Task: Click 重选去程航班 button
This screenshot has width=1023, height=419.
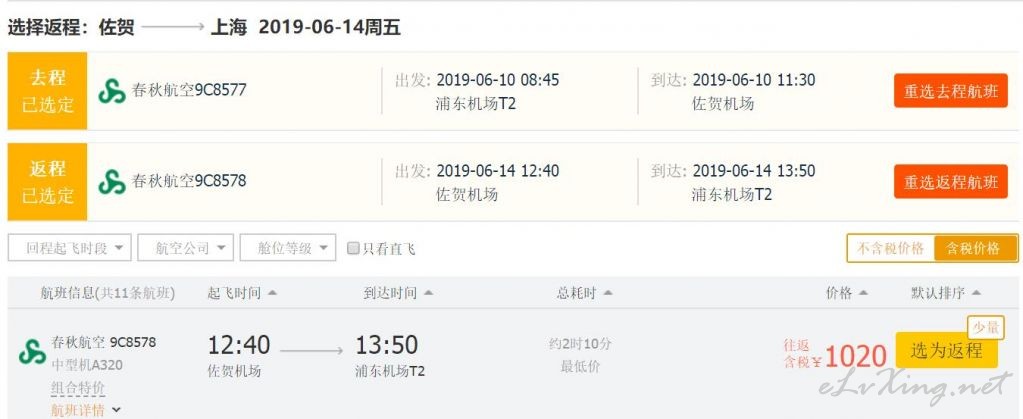Action: tap(951, 91)
